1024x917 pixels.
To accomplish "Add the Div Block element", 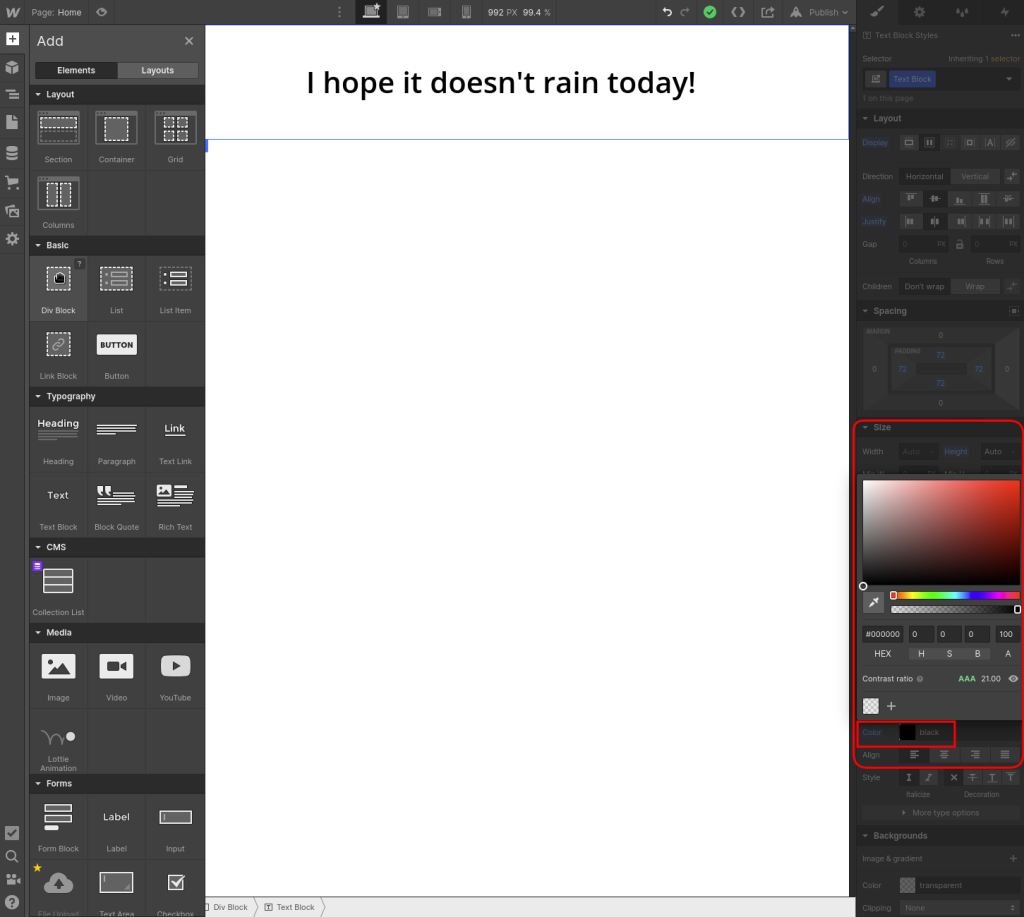I will [58, 288].
